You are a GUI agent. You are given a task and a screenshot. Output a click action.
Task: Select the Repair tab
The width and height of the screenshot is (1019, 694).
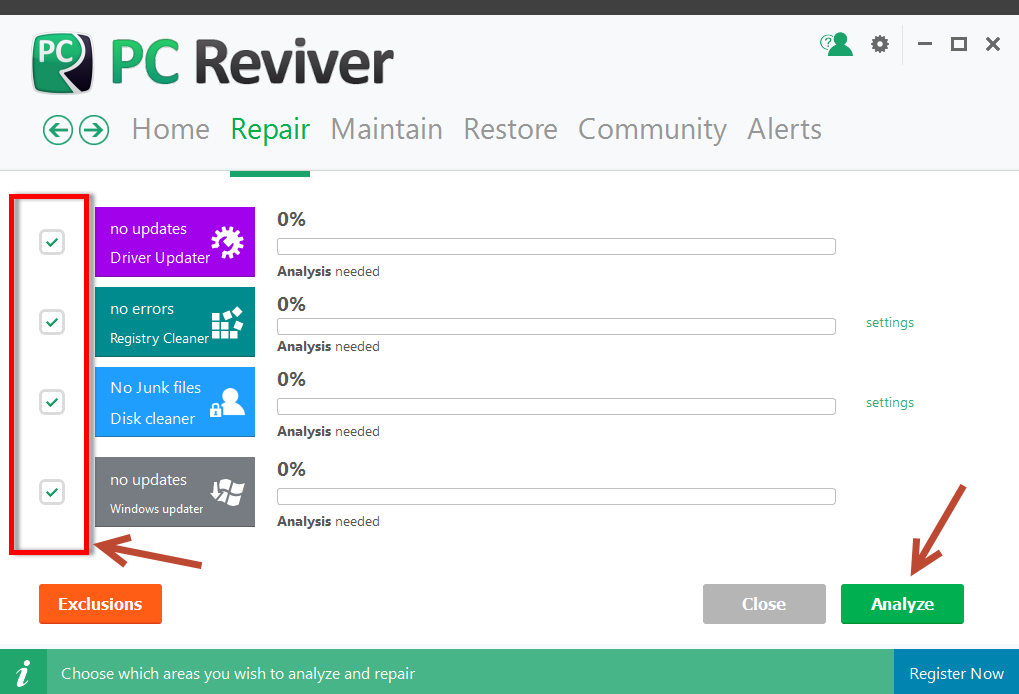click(270, 130)
